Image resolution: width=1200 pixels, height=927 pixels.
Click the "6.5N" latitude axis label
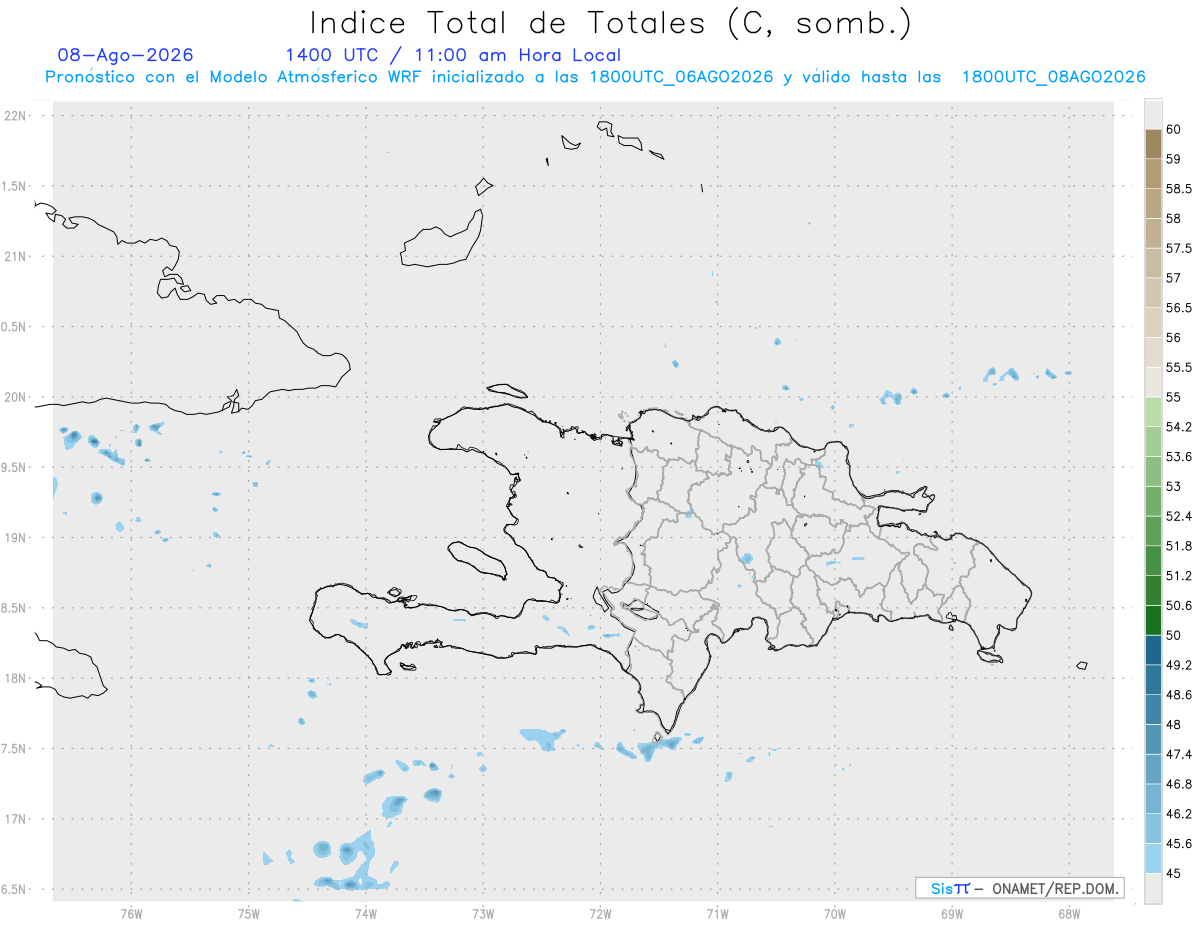point(15,889)
